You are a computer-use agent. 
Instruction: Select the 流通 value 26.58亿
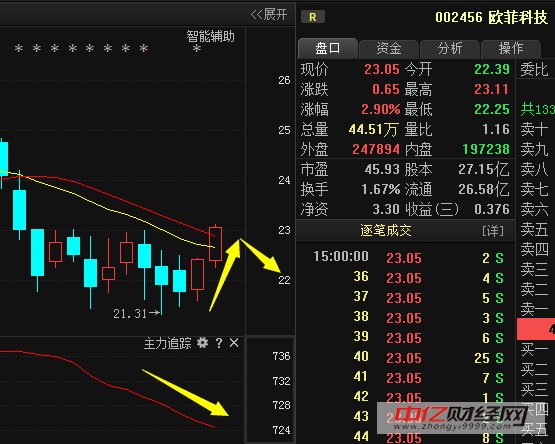[x=484, y=189]
